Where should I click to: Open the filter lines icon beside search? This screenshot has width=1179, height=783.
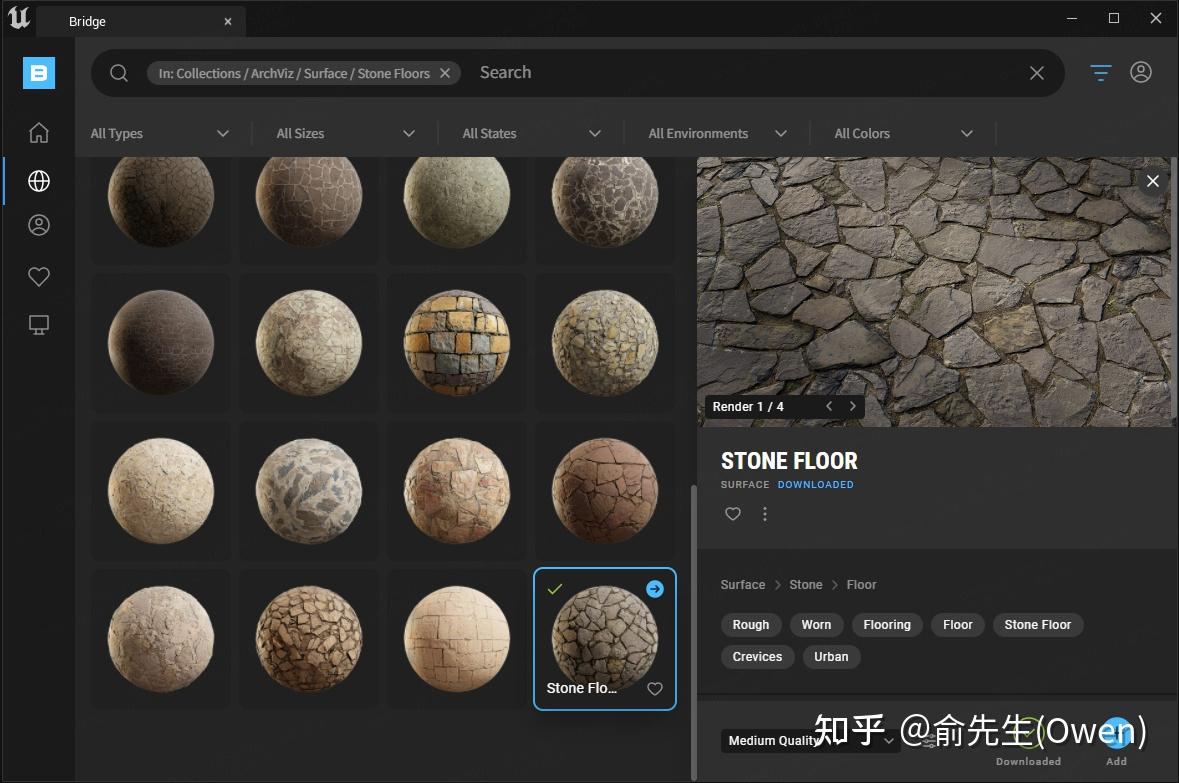click(x=1101, y=73)
